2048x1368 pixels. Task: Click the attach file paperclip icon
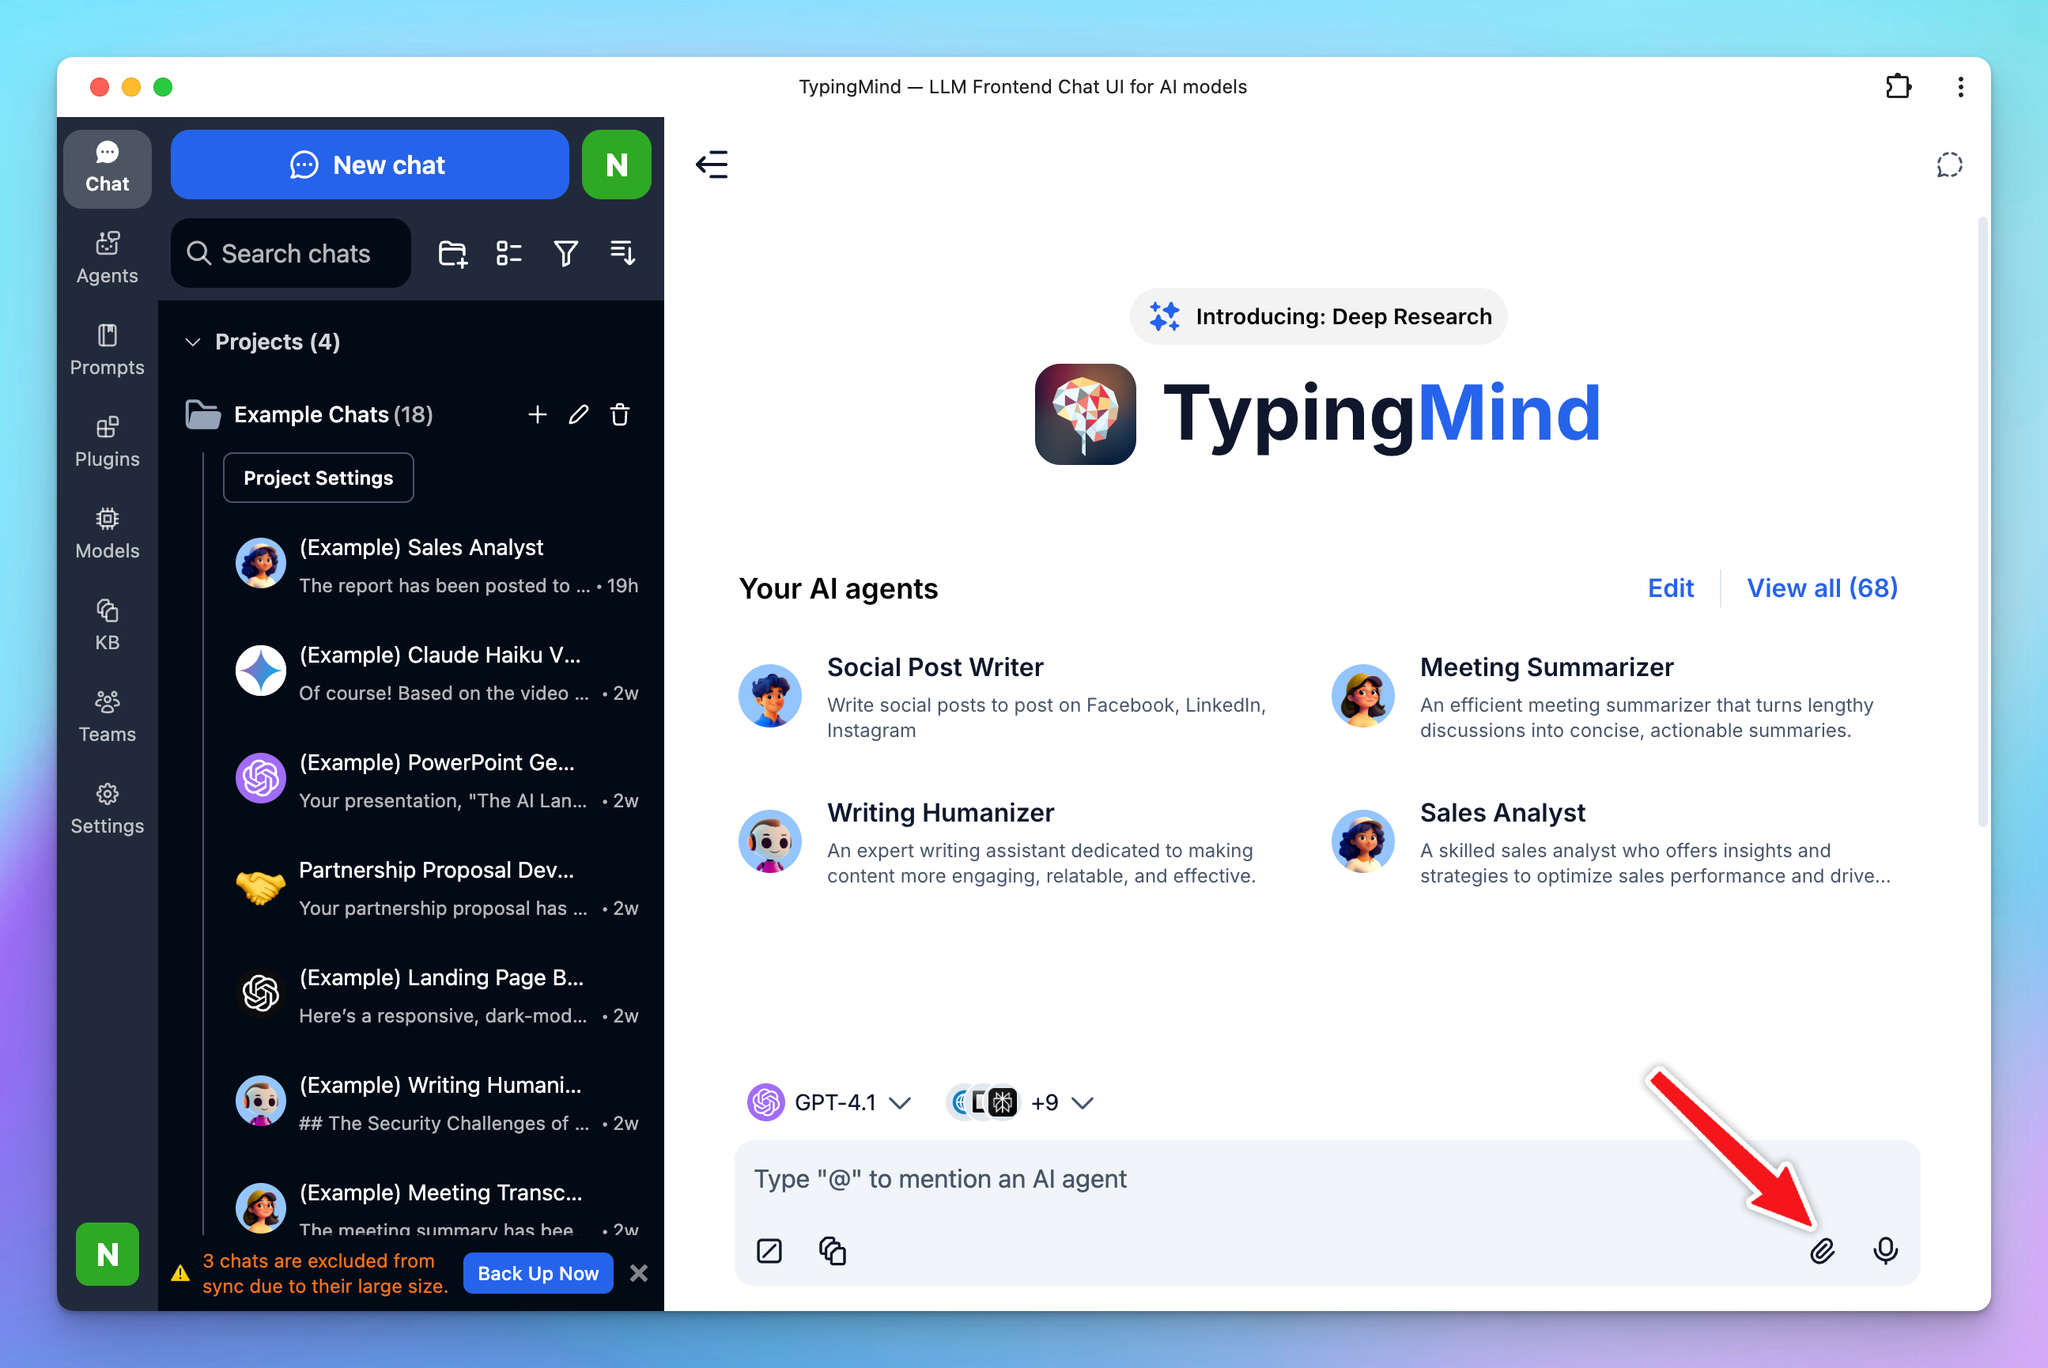(x=1822, y=1251)
